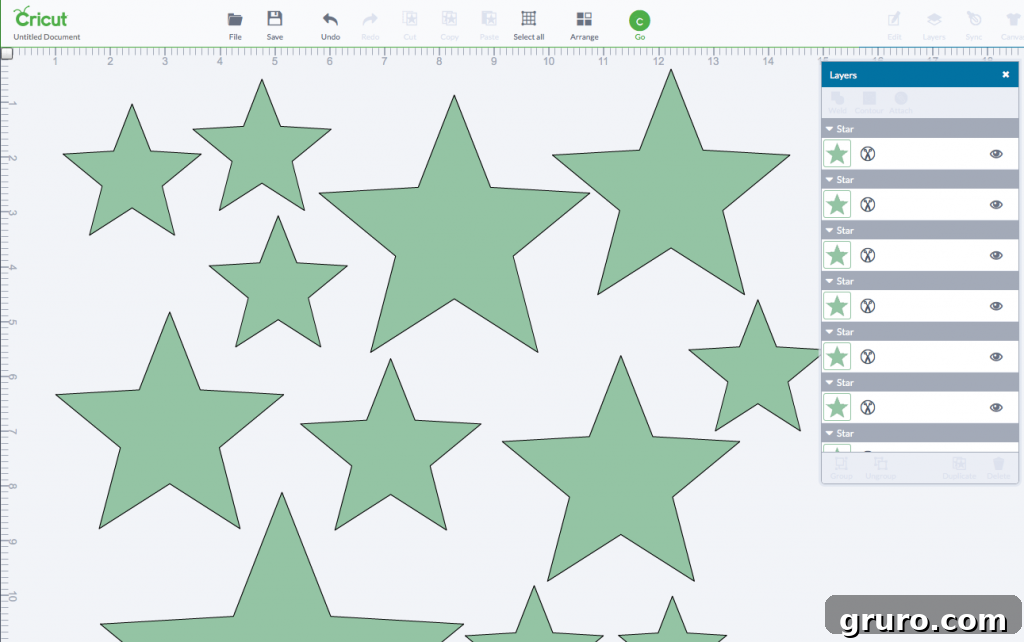1024x642 pixels.
Task: Open the Arrange options
Action: (x=584, y=25)
